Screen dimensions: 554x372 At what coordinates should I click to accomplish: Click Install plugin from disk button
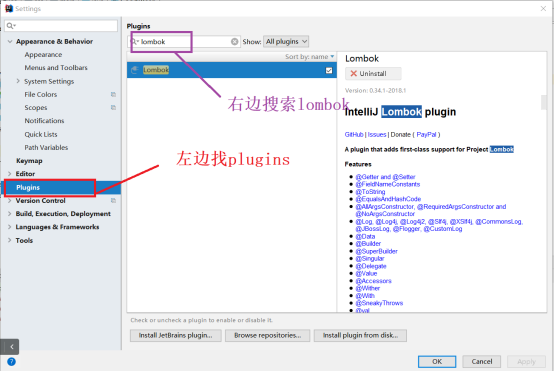point(360,335)
